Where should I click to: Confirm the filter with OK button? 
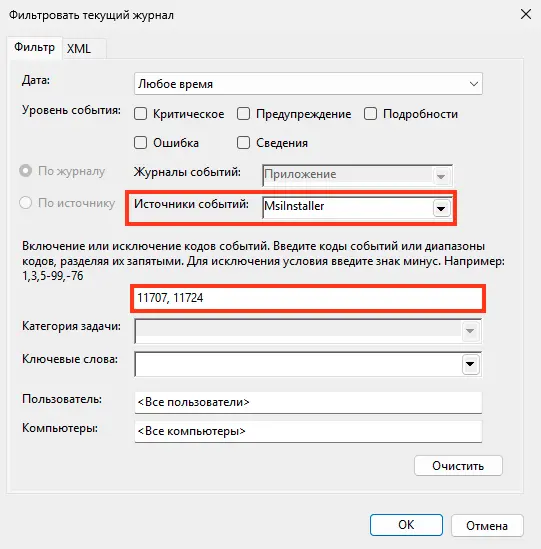[406, 525]
